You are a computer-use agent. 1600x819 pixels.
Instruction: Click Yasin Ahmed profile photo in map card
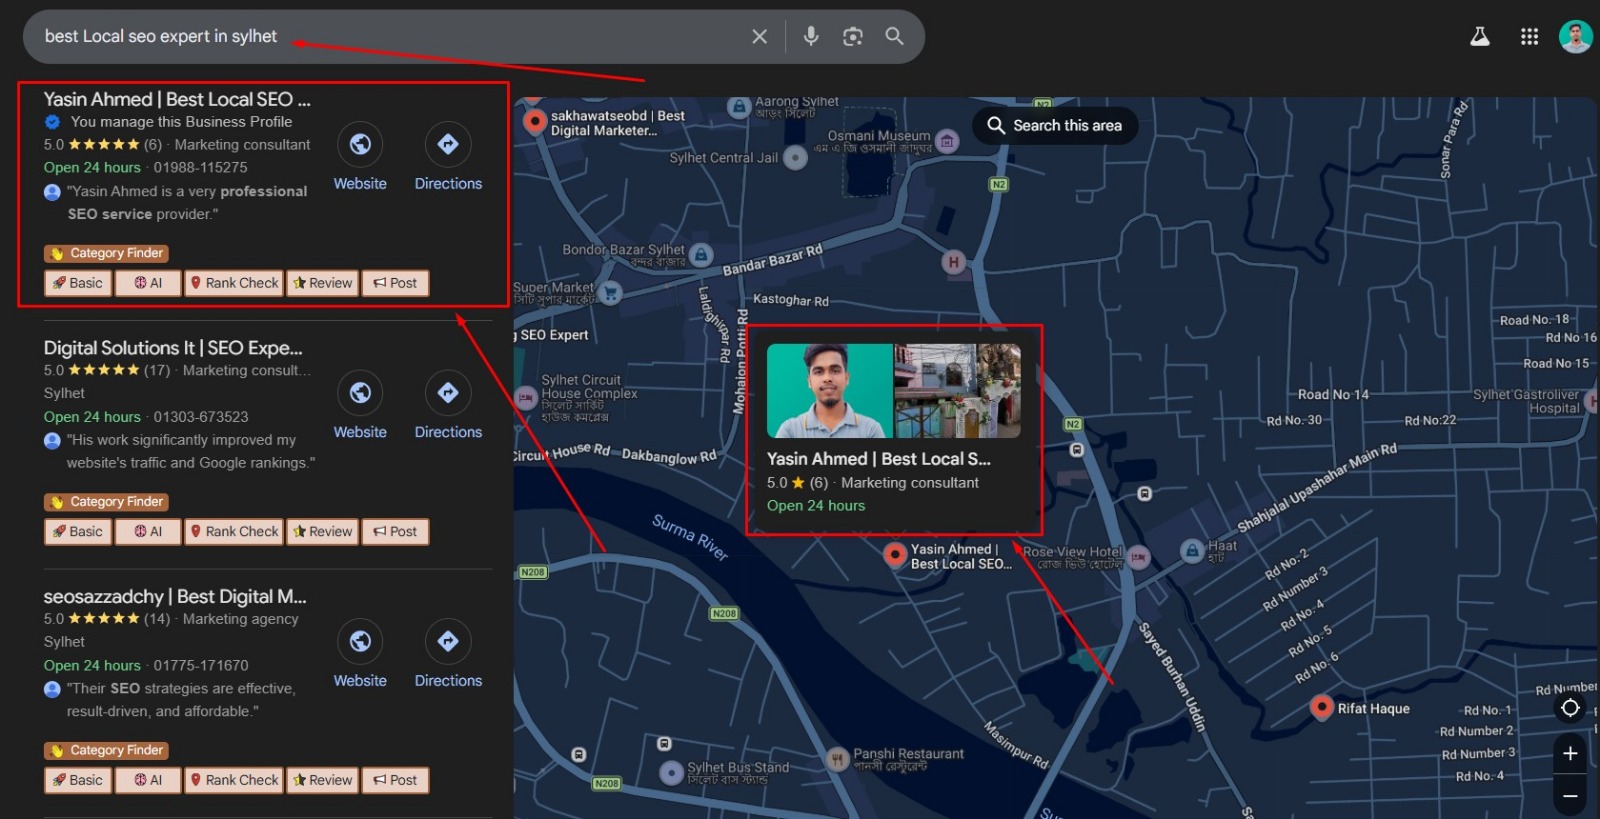829,391
